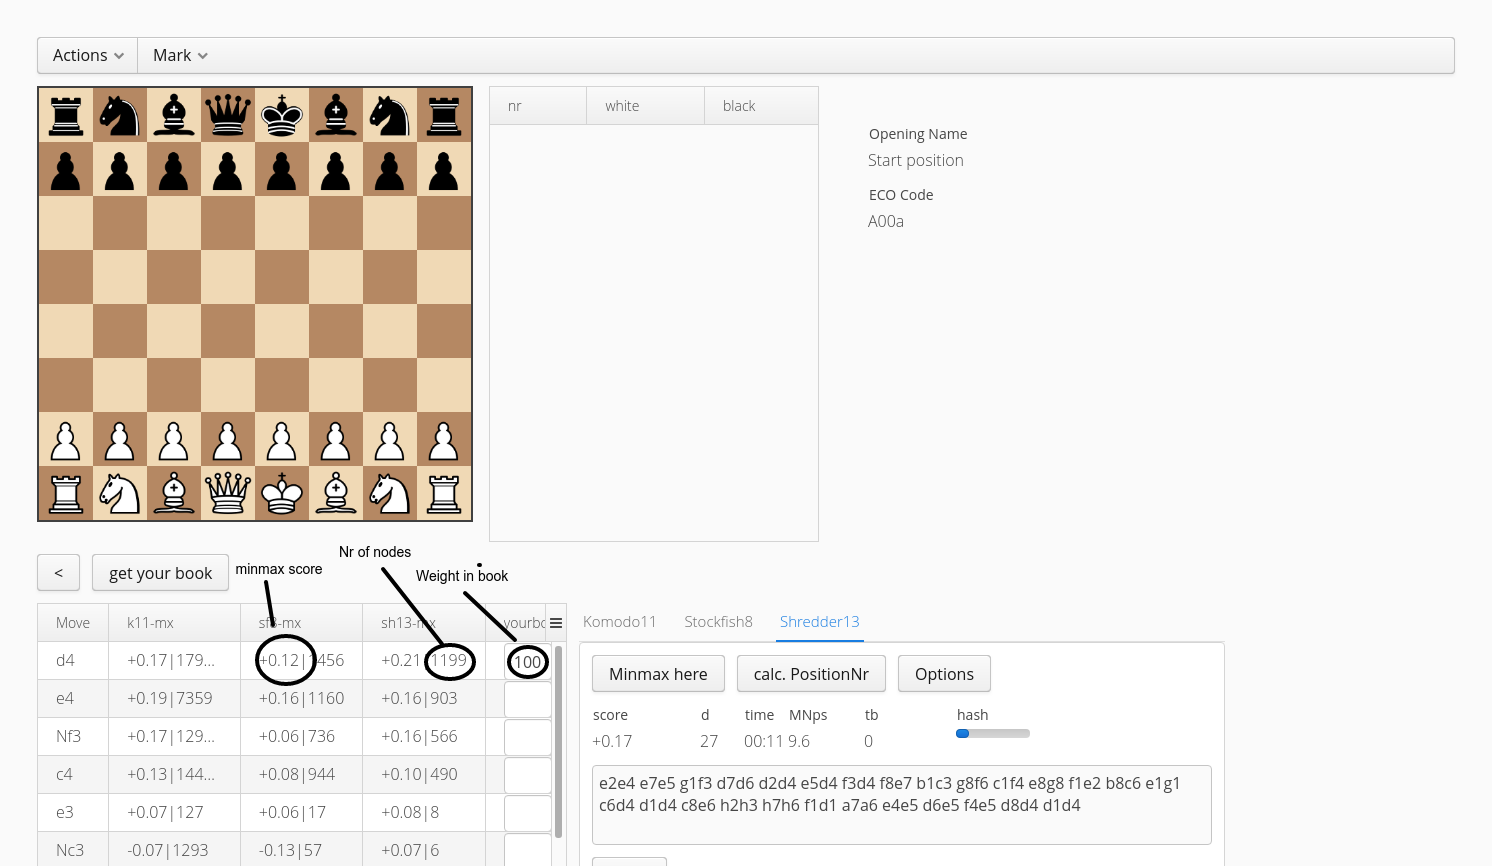Click the Minmax here button
1492x866 pixels.
click(x=658, y=674)
